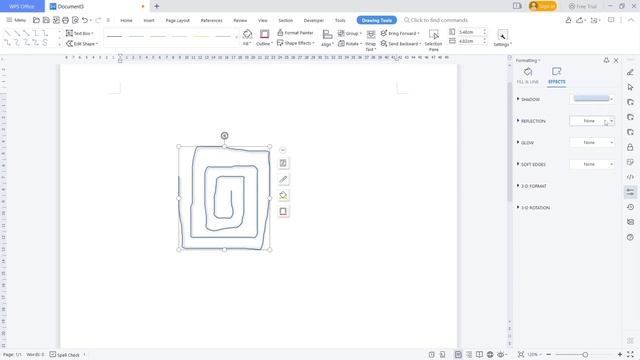Image resolution: width=640 pixels, height=360 pixels.
Task: Select the Drawing Tools tab
Action: (376, 20)
